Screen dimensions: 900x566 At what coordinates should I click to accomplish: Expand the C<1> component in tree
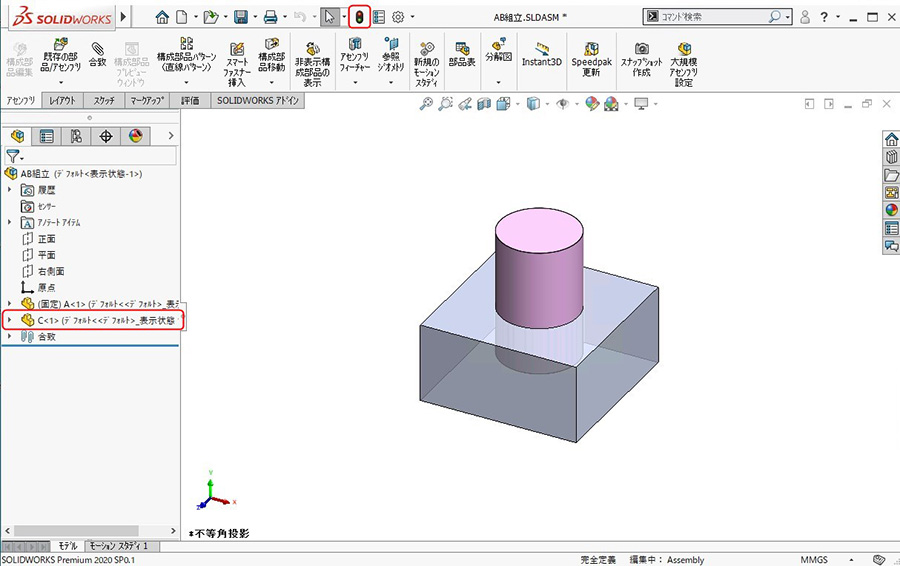tap(10, 320)
